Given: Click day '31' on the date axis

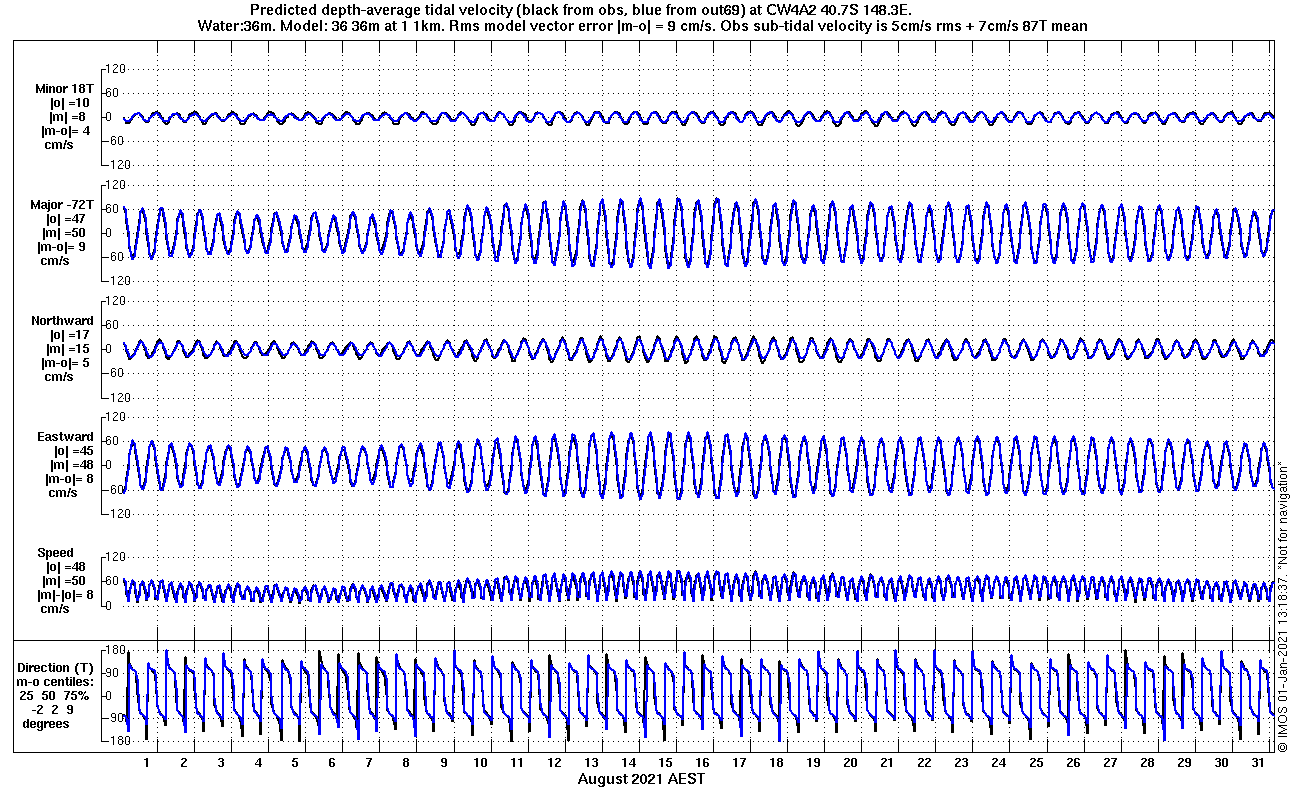Looking at the screenshot, I should point(1257,763).
